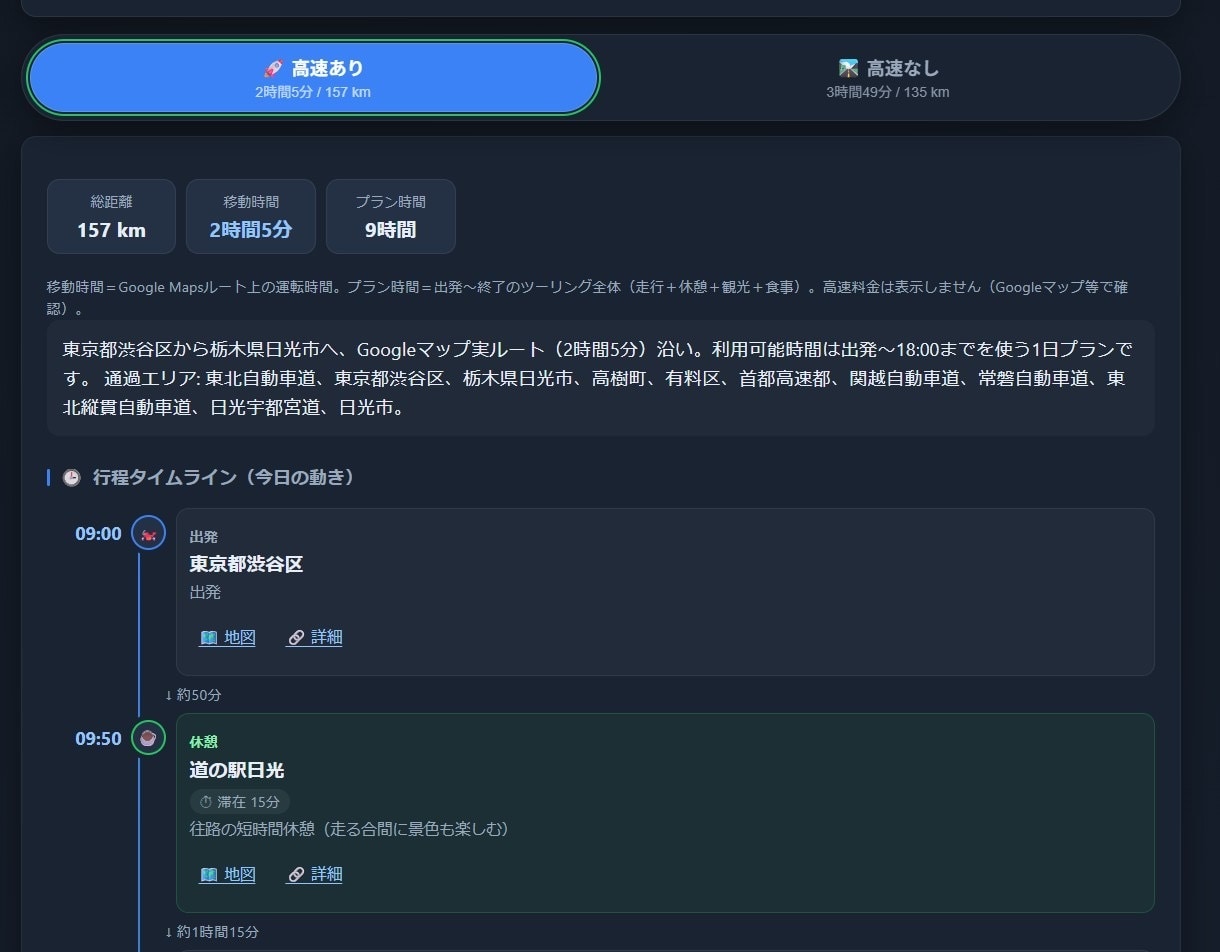Click the 道の駅日光 stop title
Viewport: 1220px width, 952px height.
tap(237, 770)
